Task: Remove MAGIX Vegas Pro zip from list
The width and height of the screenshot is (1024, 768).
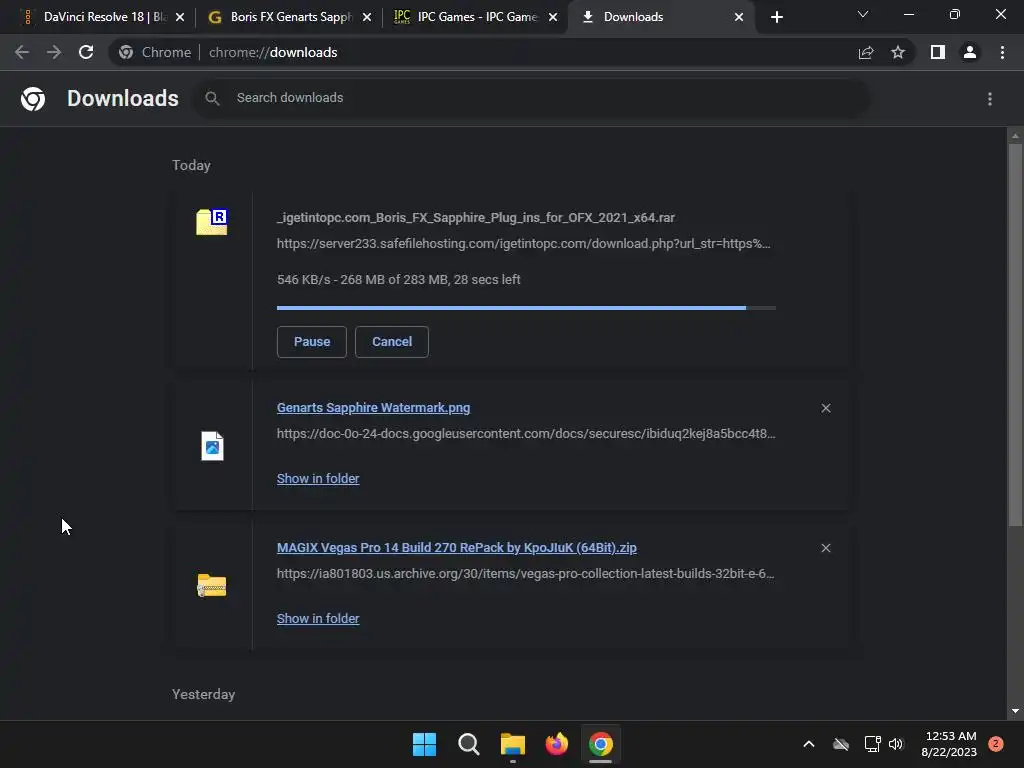Action: pyautogui.click(x=826, y=548)
